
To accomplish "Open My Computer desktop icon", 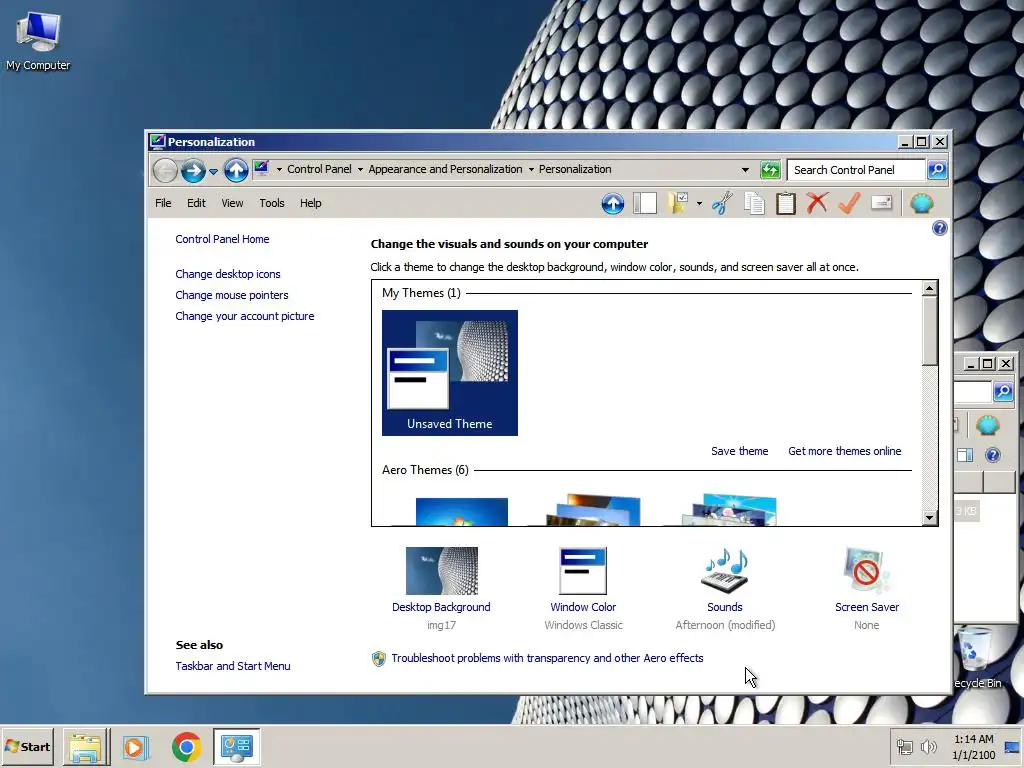I will [x=38, y=41].
